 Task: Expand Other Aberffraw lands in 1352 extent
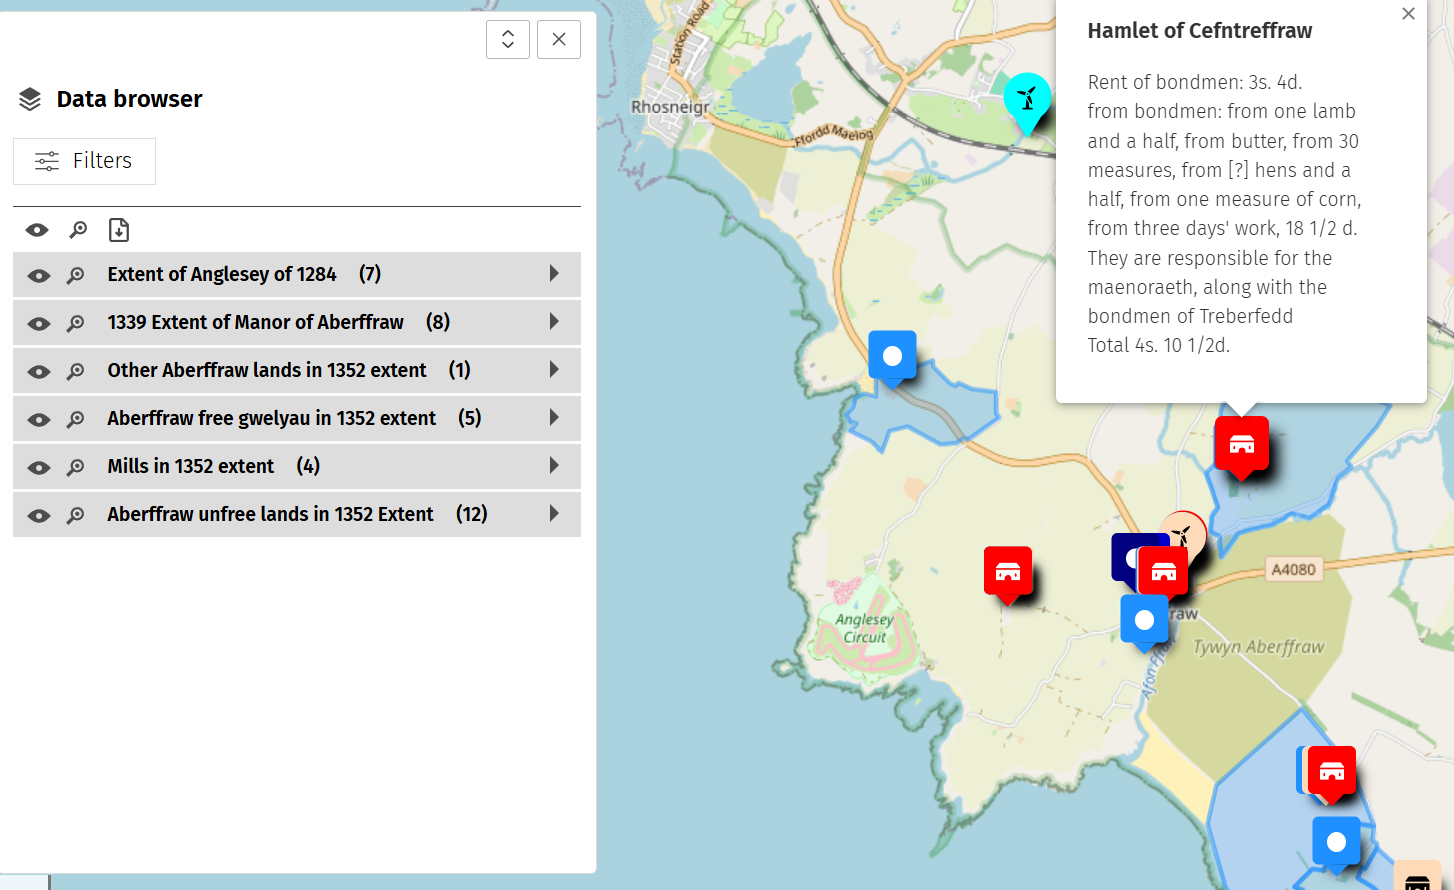(554, 370)
